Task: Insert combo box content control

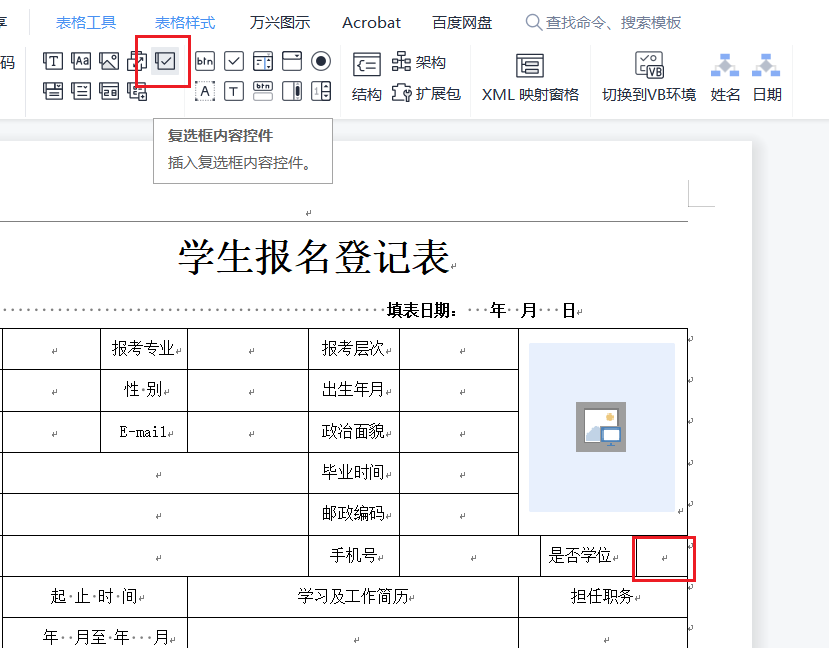Action: pos(54,92)
